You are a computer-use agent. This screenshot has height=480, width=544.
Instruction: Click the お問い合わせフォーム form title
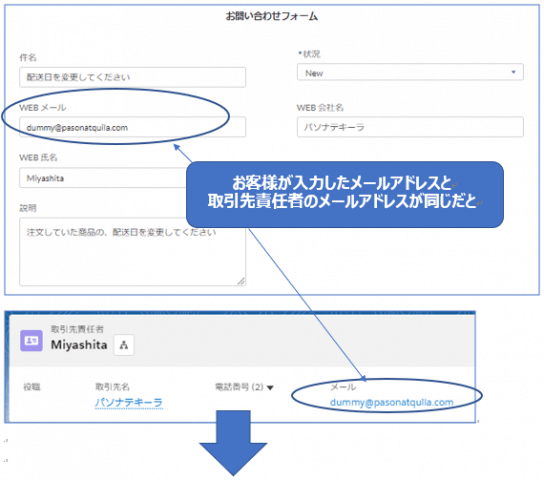pos(272,16)
